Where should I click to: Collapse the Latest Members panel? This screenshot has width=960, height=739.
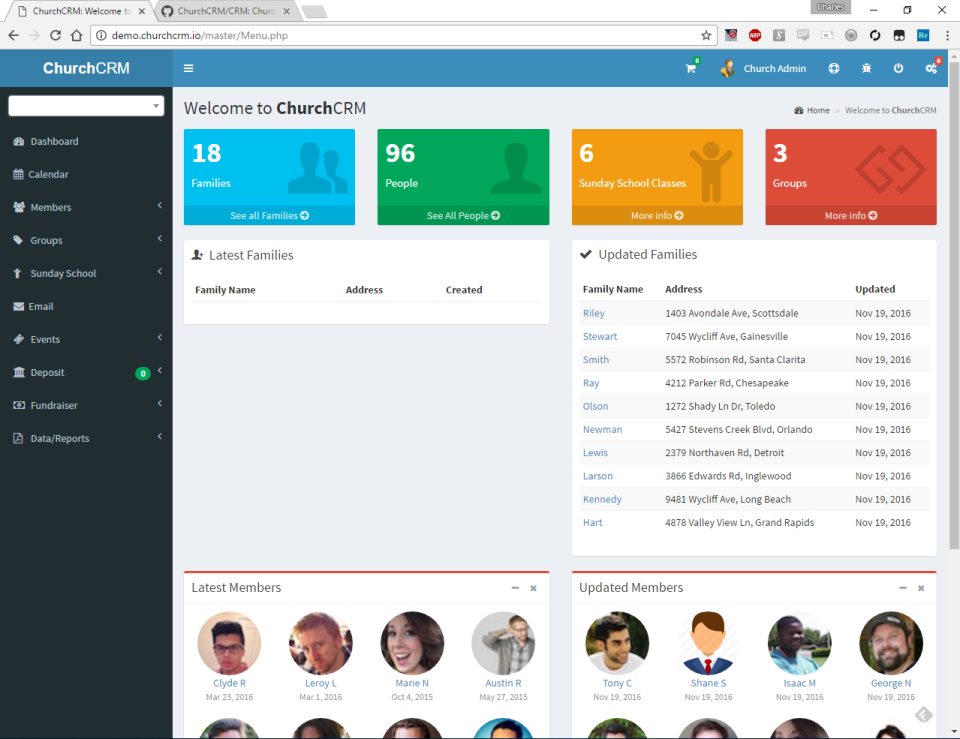click(514, 588)
